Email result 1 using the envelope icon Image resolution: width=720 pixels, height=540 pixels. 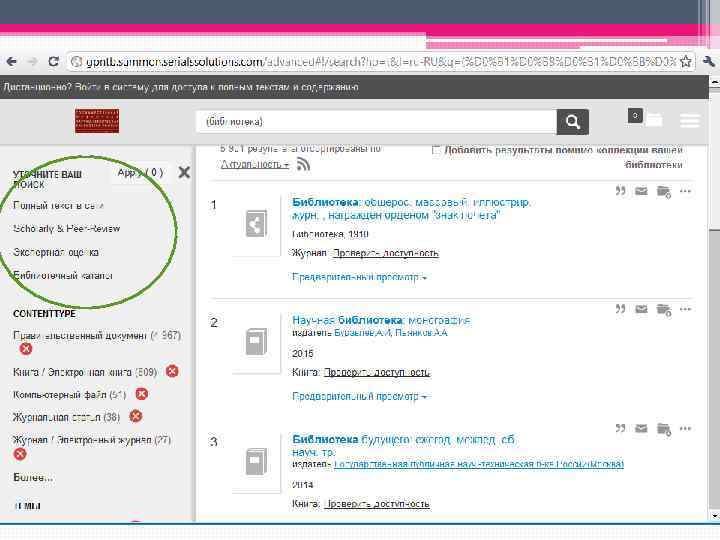641,191
